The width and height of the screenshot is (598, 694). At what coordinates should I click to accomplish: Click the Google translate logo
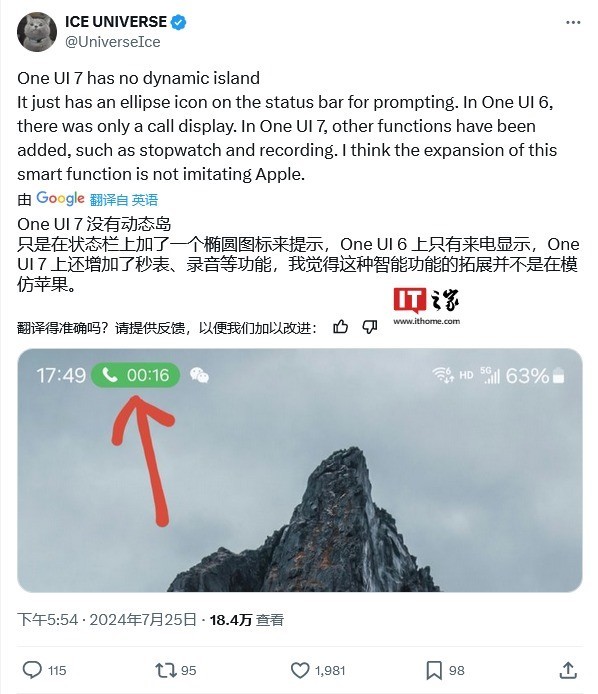[60, 199]
